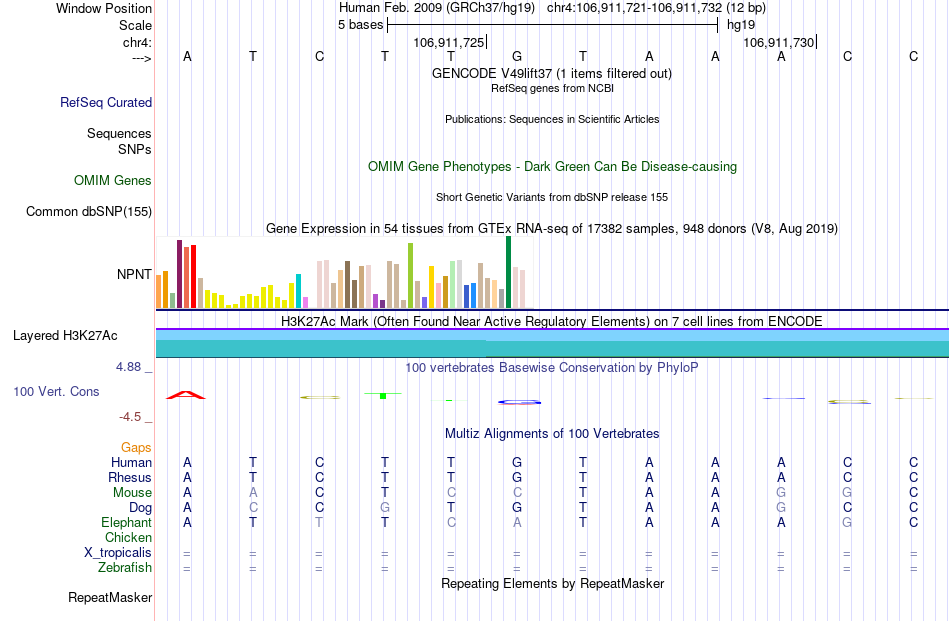This screenshot has width=950, height=621.
Task: Click the NPNT gene expression label
Action: [x=134, y=274]
